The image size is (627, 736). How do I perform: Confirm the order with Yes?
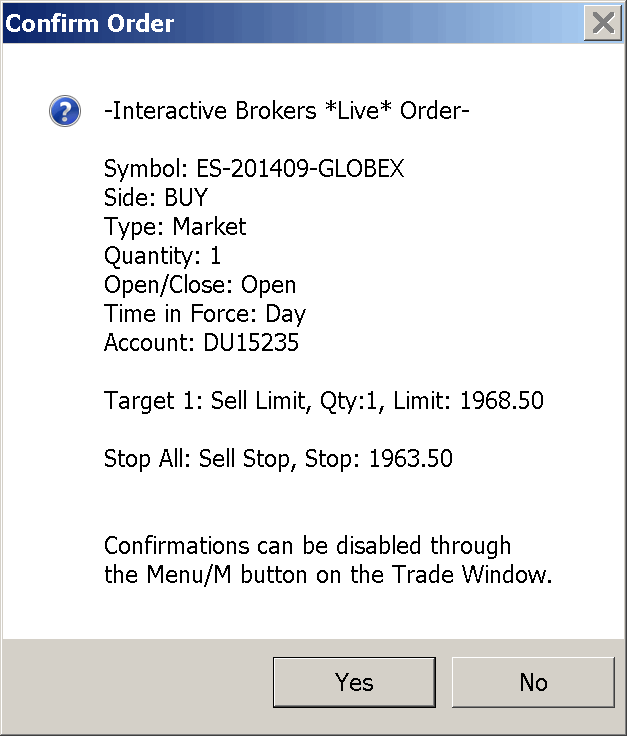coord(354,682)
